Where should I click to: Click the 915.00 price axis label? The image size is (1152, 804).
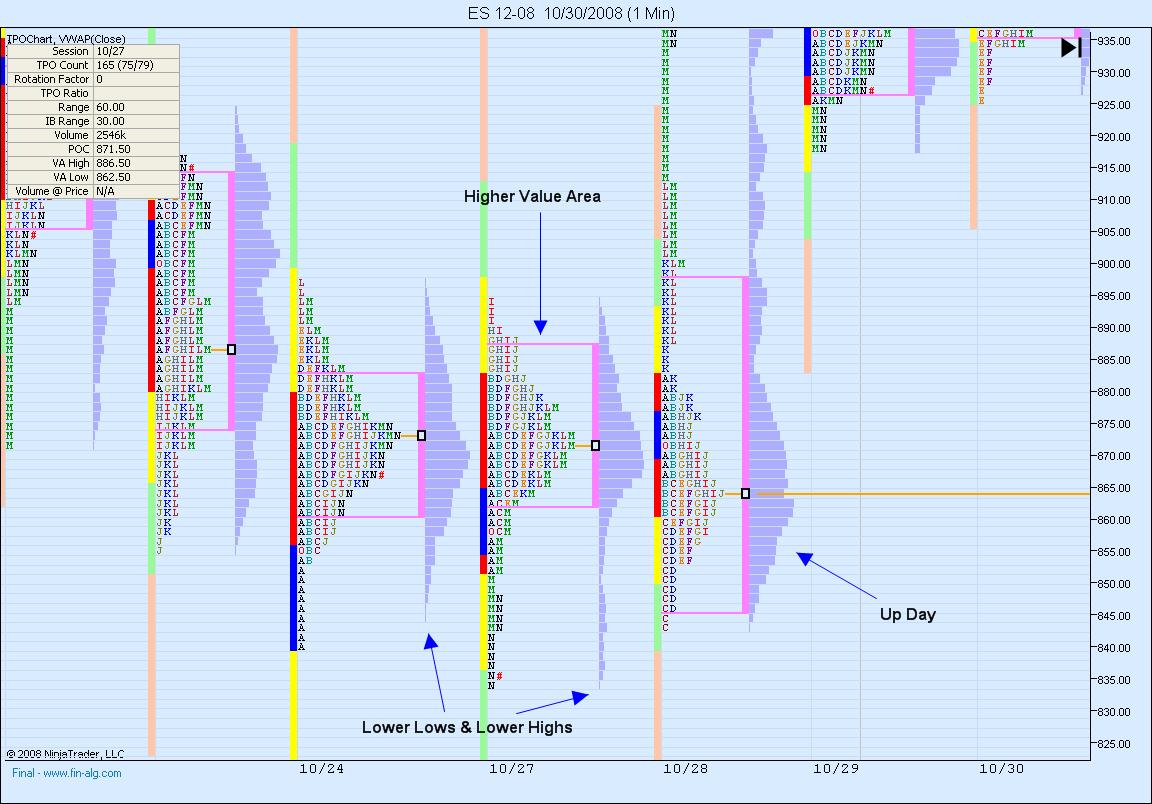tap(1114, 168)
